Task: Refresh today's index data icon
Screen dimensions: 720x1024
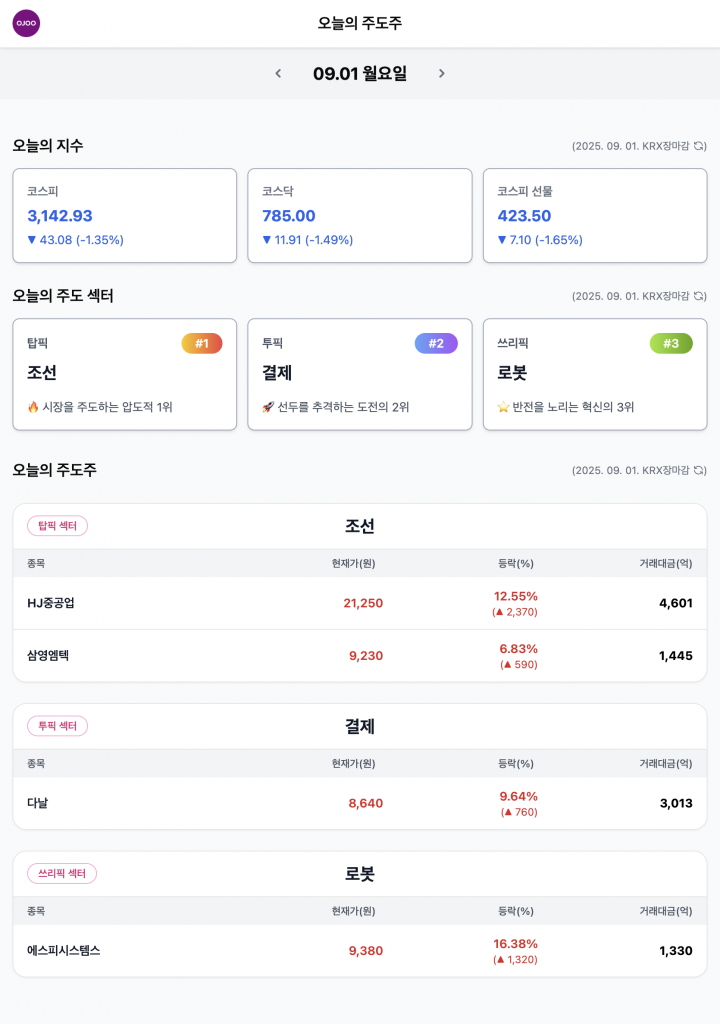Action: click(700, 146)
